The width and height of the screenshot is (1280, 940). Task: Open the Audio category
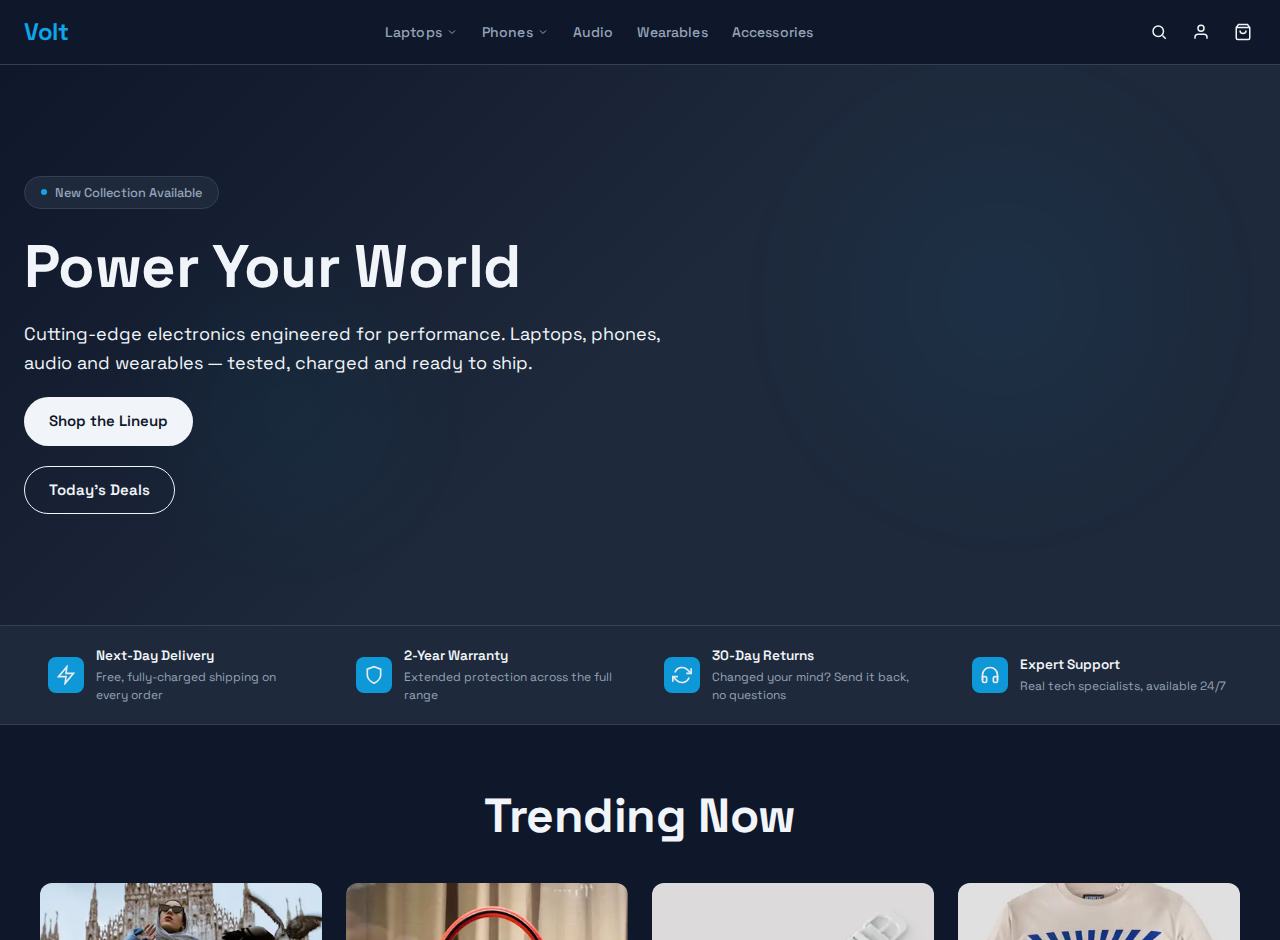pyautogui.click(x=592, y=32)
